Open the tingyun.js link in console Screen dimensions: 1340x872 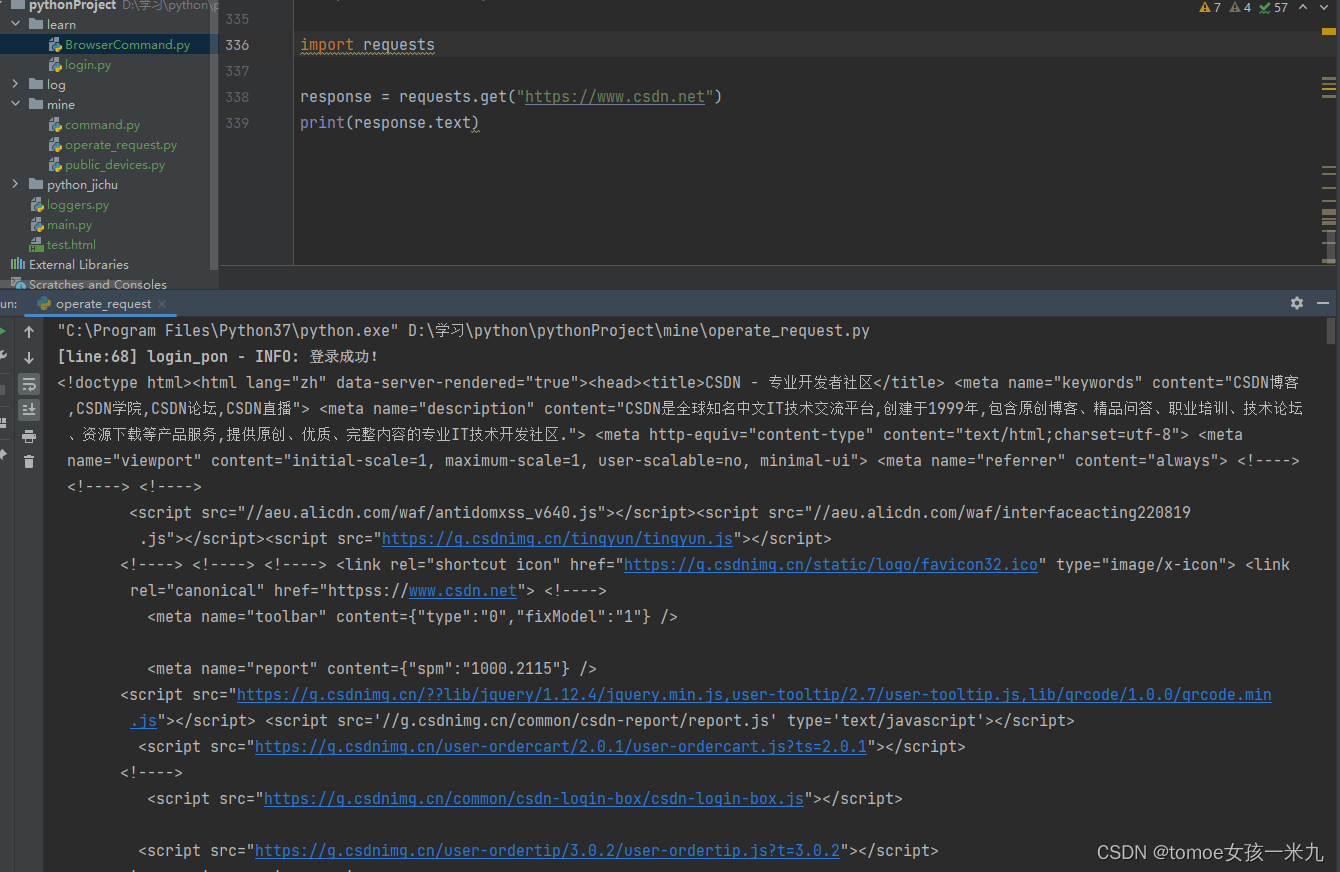558,538
